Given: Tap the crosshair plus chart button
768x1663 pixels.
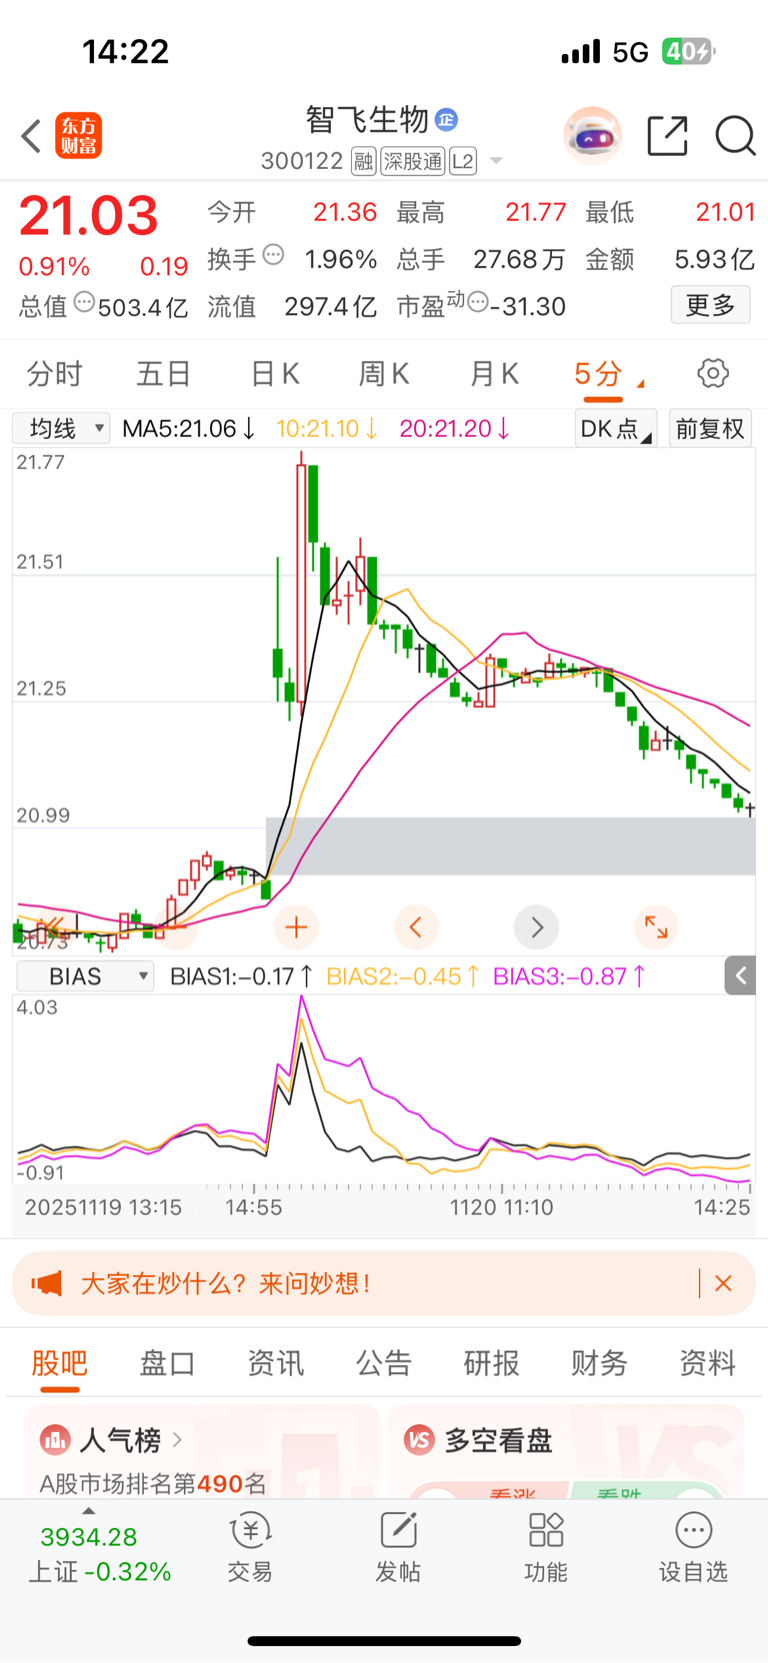Looking at the screenshot, I should point(296,927).
